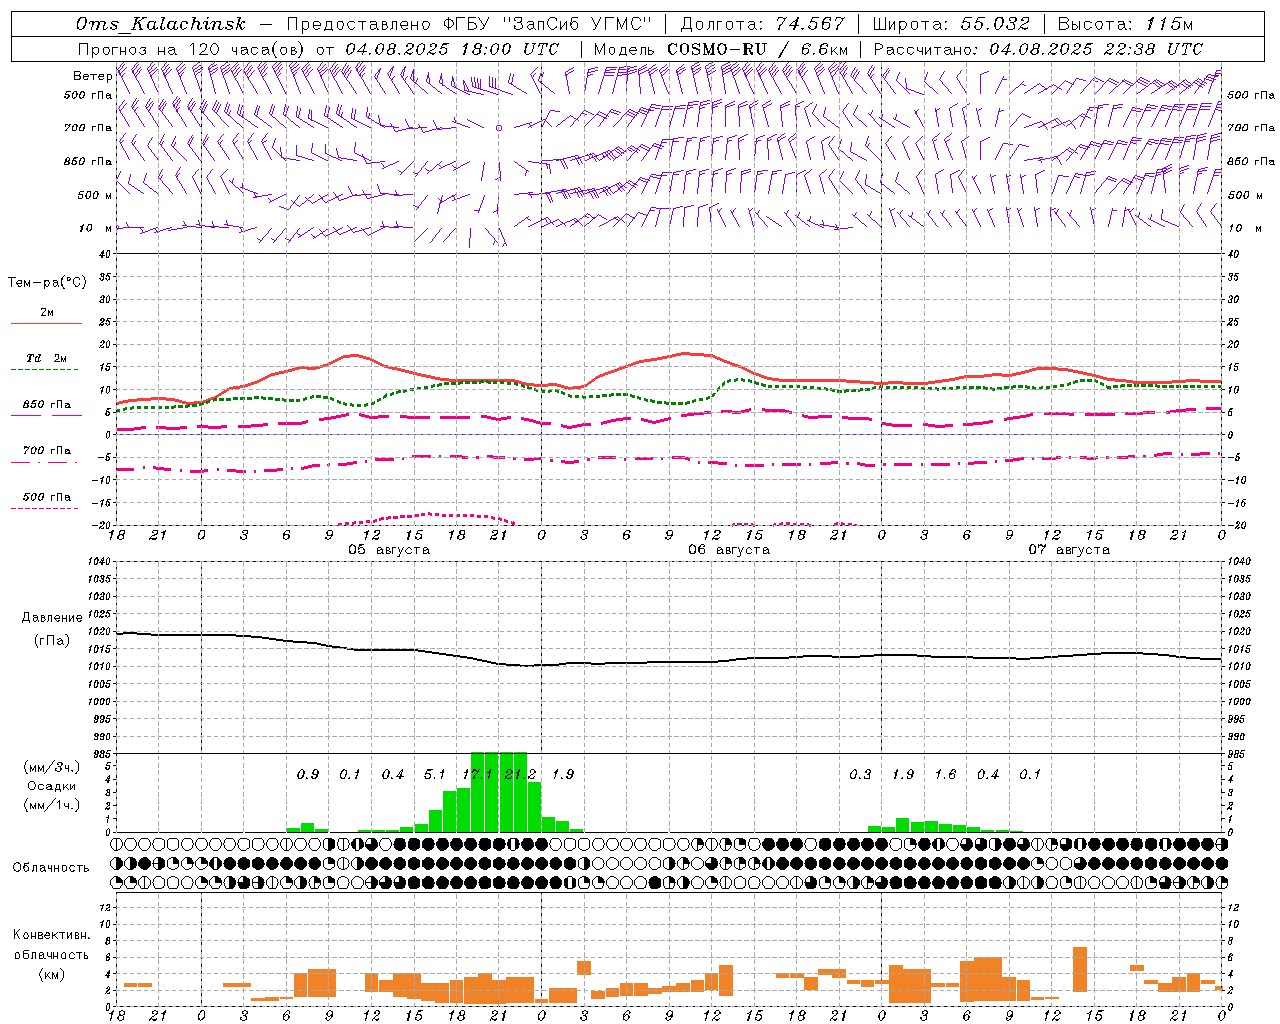The width and height of the screenshot is (1280, 1024).
Task: Click the 'Конвективн.' convective cloud label
Action: point(51,935)
